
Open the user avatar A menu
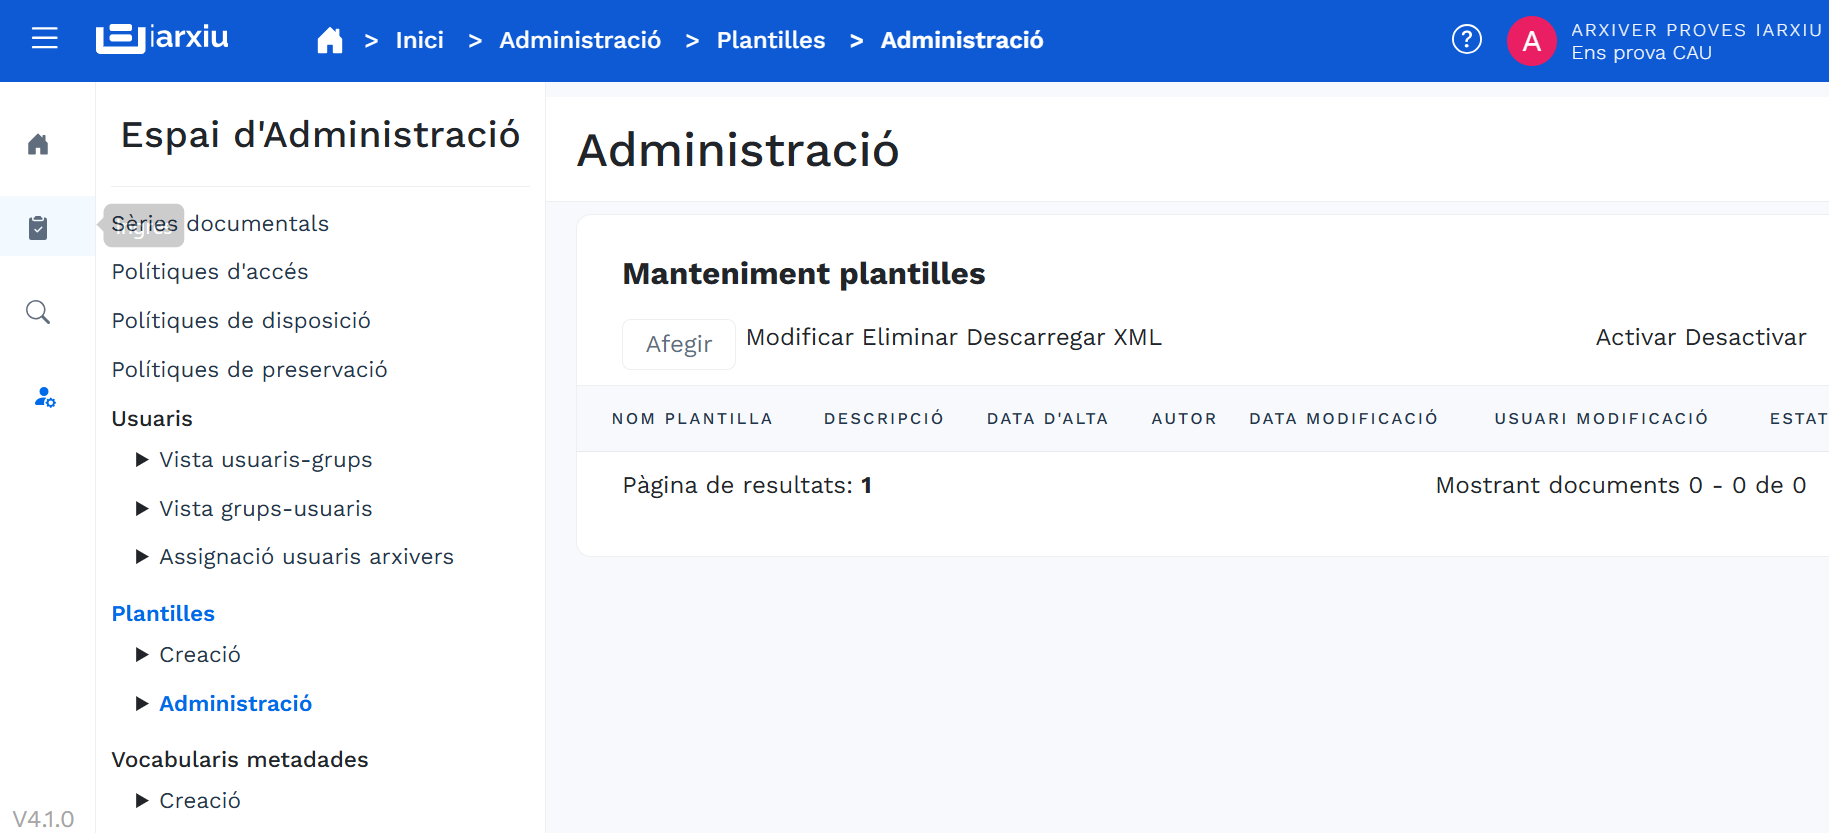pos(1532,41)
